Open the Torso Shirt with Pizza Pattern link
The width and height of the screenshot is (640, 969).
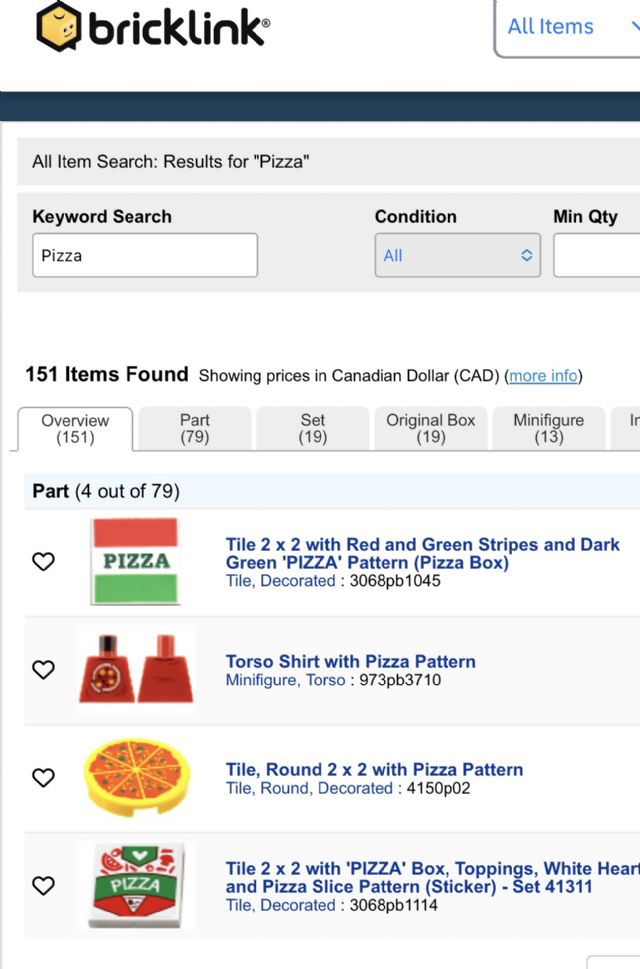[x=350, y=662]
